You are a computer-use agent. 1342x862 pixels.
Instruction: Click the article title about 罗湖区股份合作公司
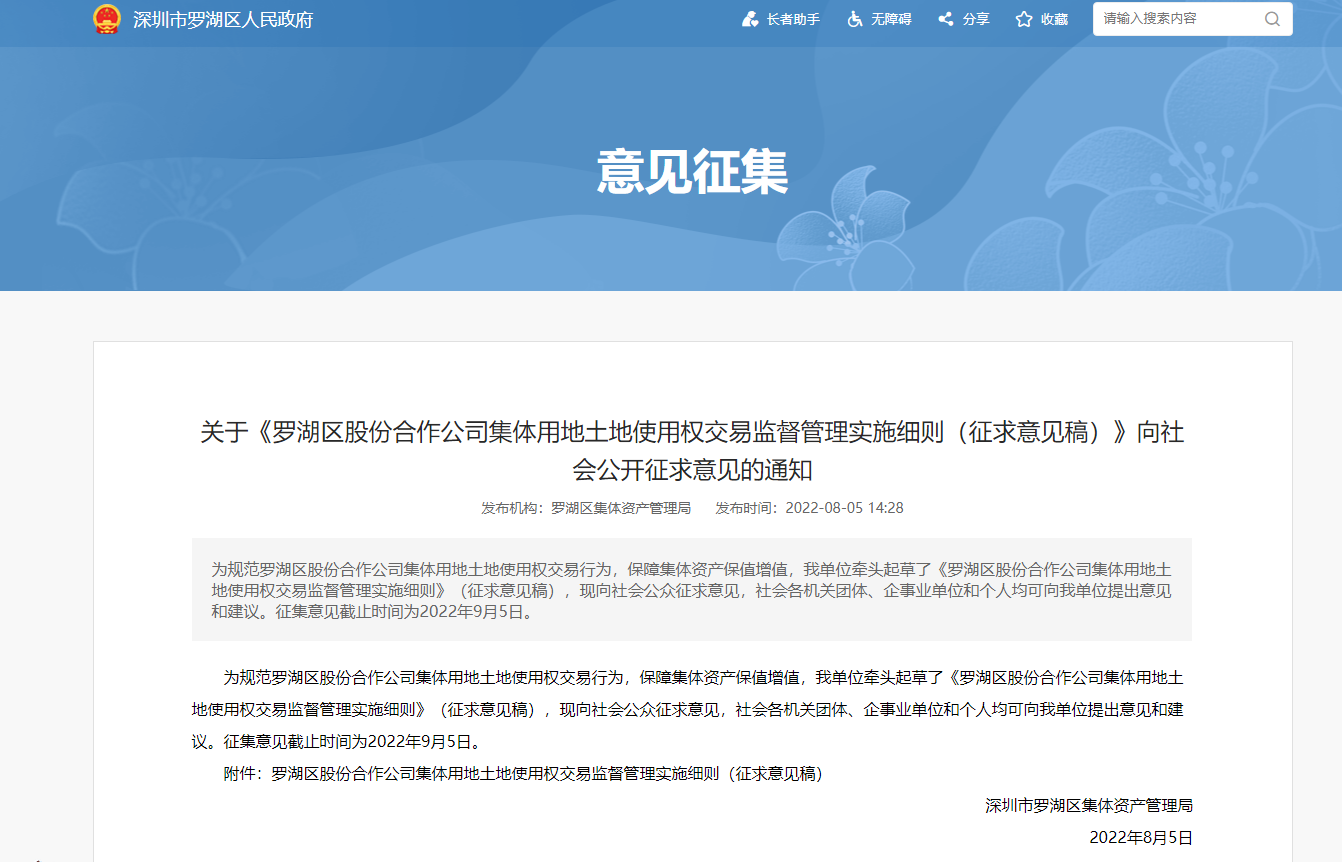692,450
